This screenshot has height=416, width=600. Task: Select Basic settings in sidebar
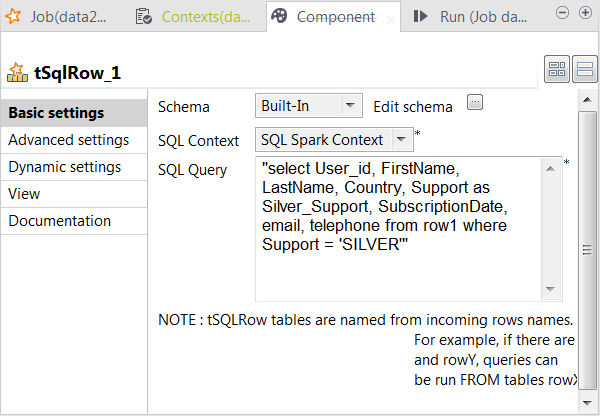(56, 113)
